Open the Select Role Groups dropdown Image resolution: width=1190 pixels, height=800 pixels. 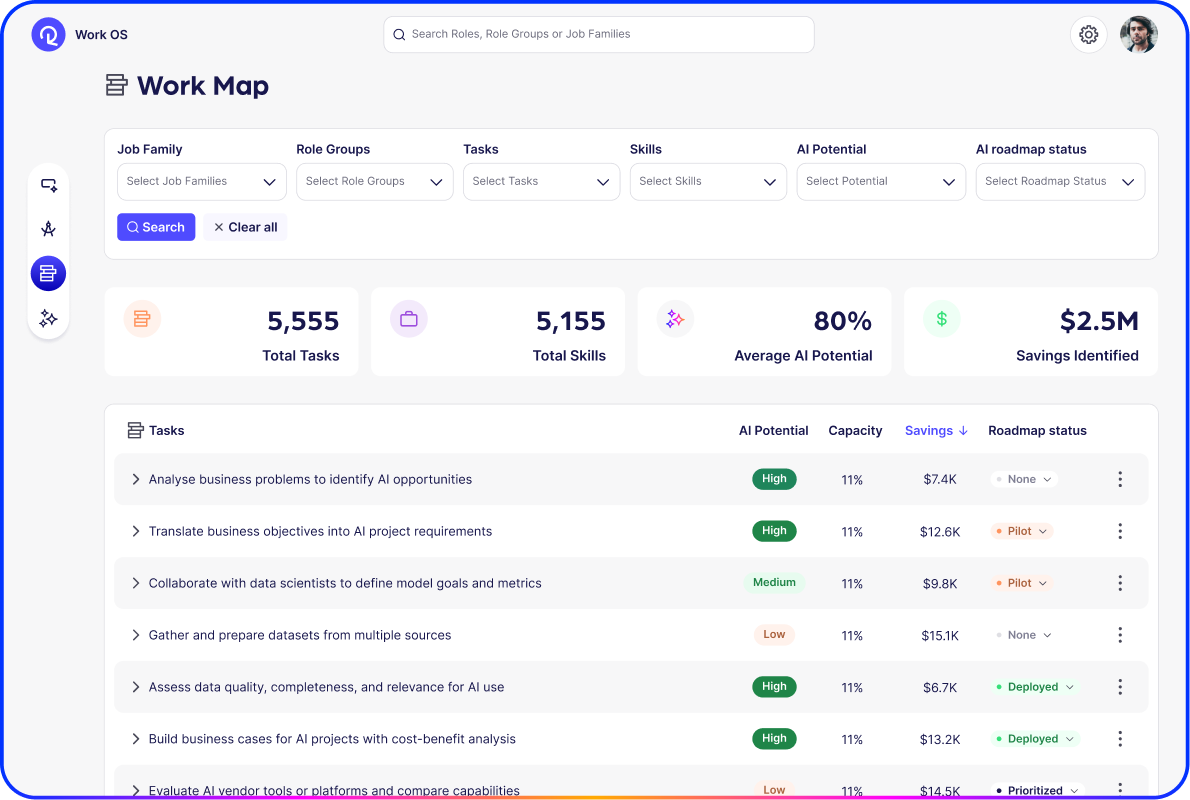click(x=374, y=182)
